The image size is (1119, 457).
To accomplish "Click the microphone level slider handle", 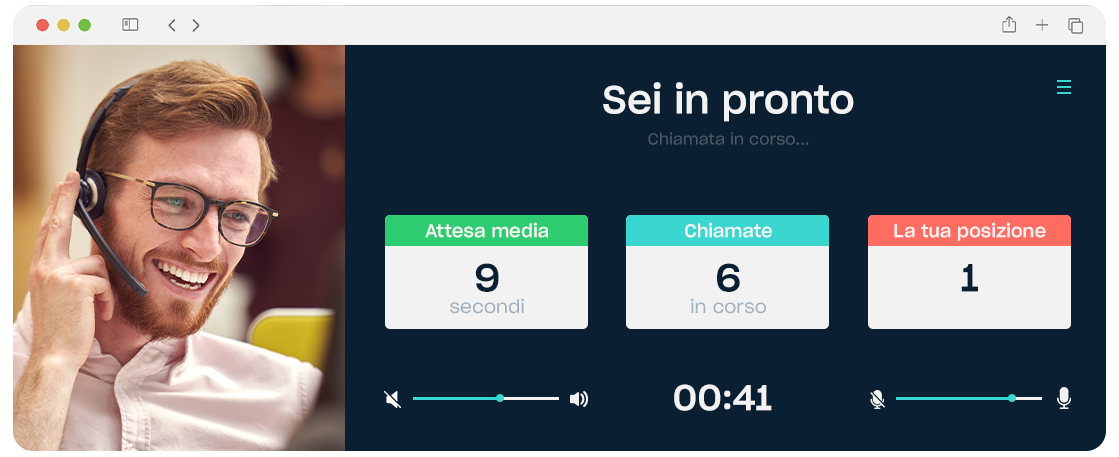I will click(x=1012, y=398).
